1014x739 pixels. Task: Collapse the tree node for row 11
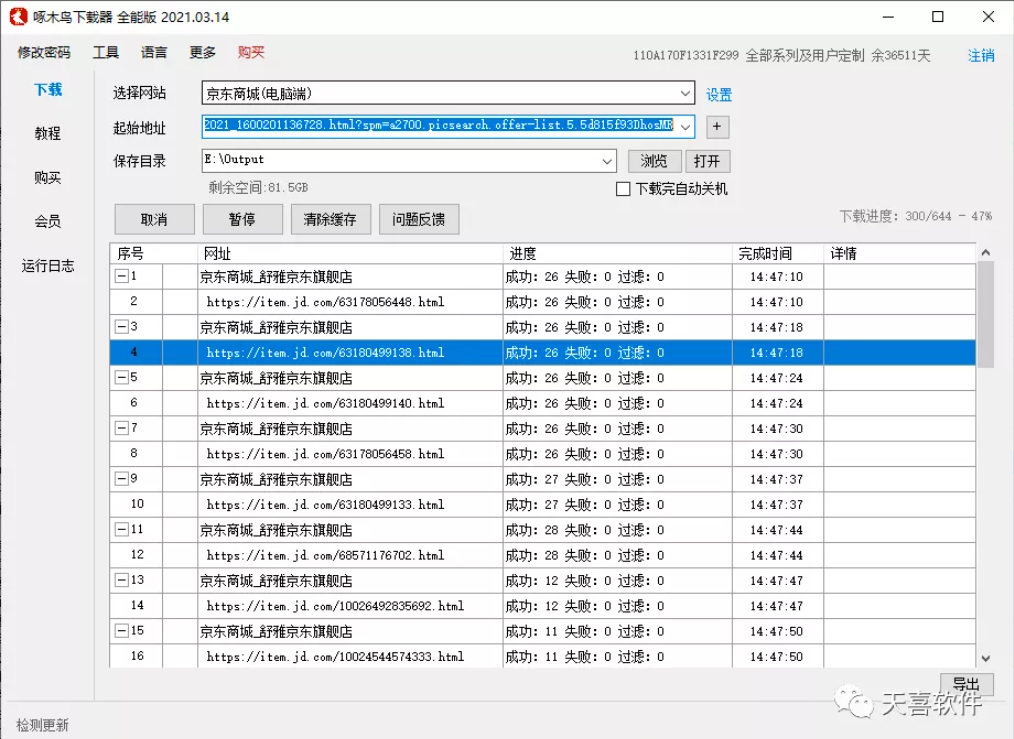coord(121,529)
